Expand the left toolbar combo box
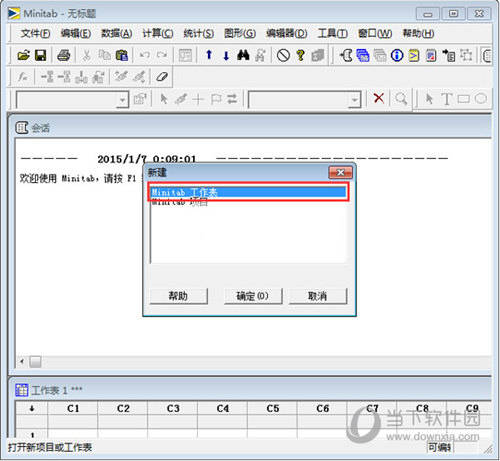500x461 pixels. (122, 99)
